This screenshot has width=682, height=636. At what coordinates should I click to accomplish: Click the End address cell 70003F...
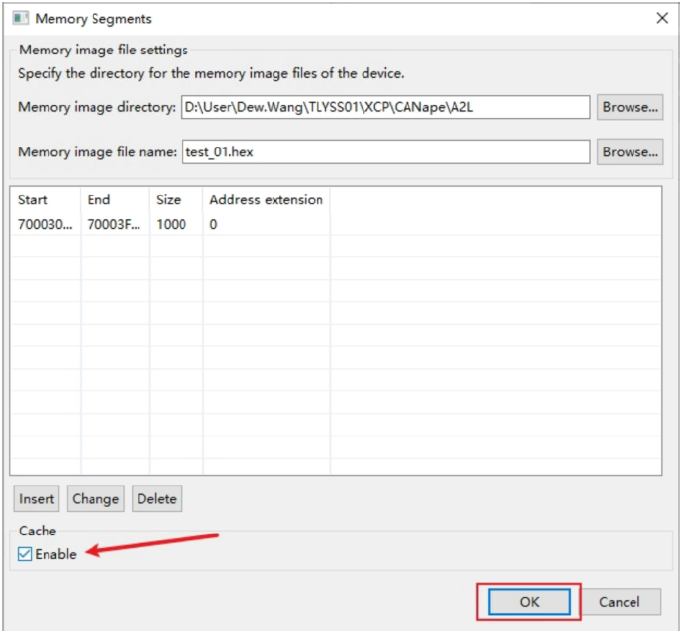(114, 224)
